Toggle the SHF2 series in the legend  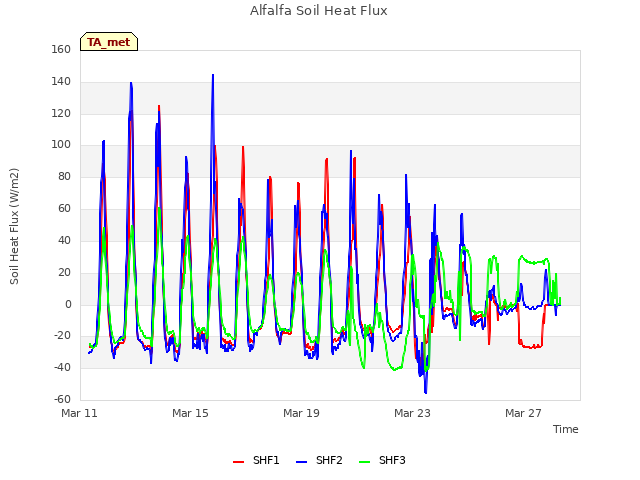coord(319,460)
